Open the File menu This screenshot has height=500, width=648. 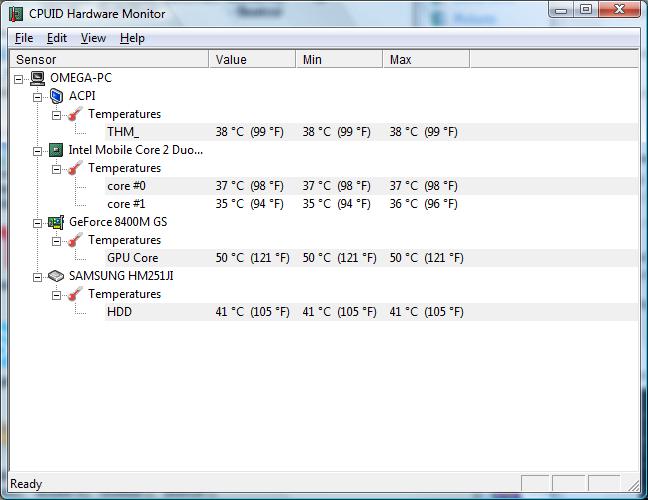click(24, 38)
